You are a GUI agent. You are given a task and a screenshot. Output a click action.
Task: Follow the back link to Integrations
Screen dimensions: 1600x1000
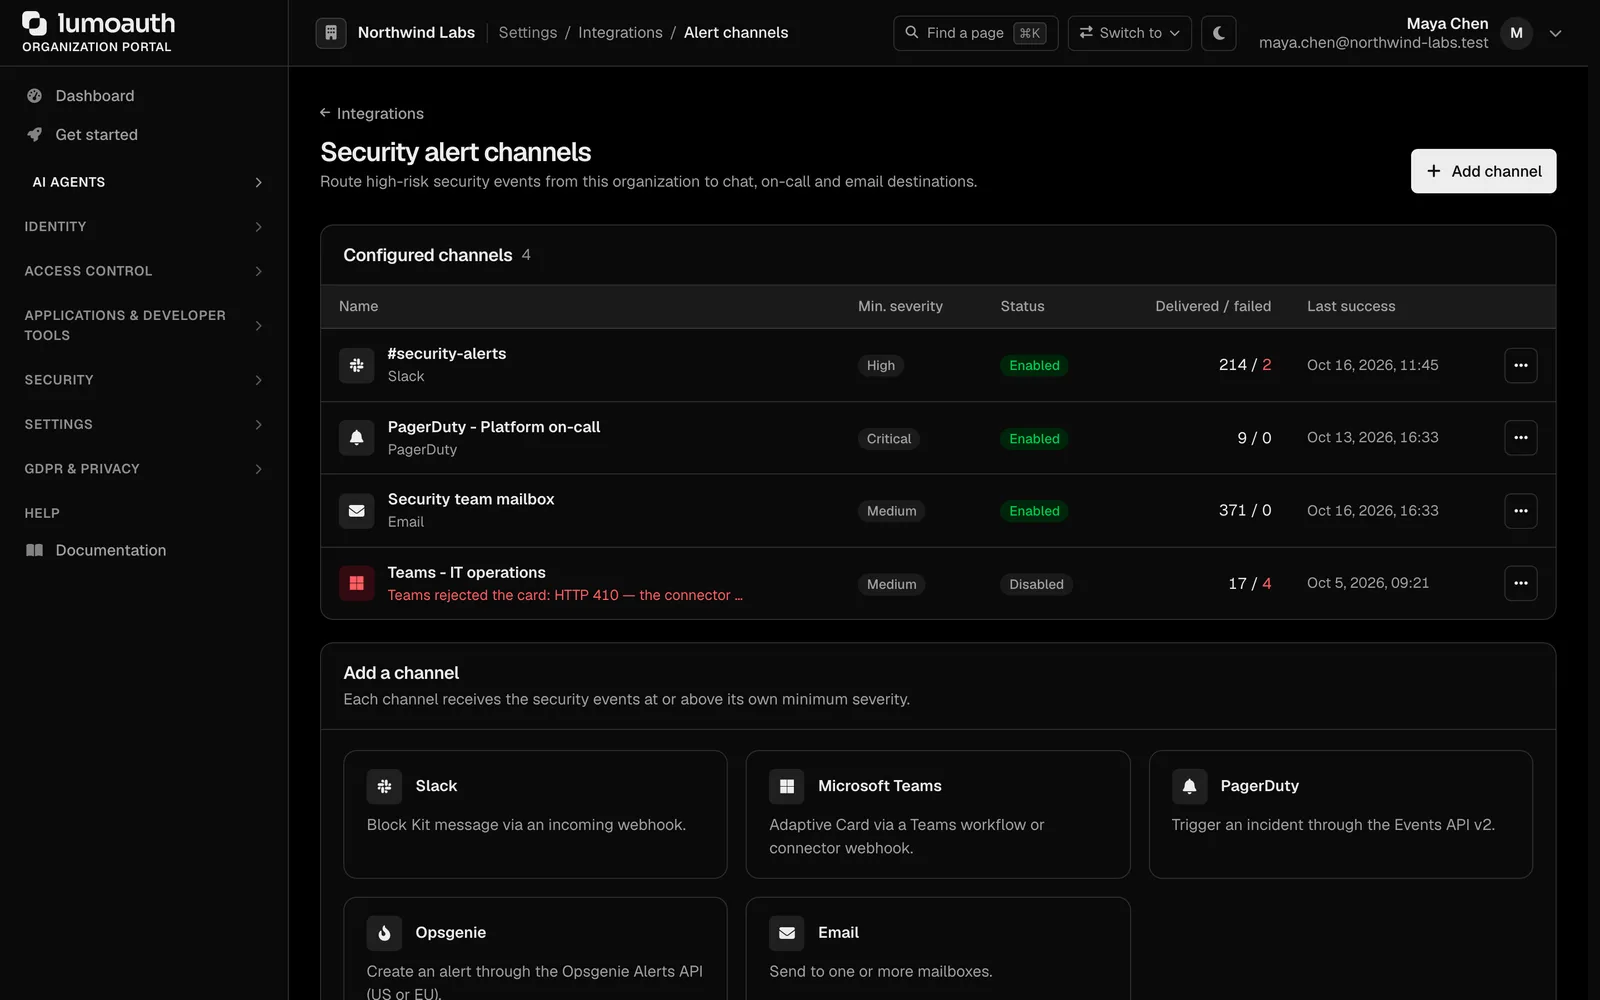point(372,114)
